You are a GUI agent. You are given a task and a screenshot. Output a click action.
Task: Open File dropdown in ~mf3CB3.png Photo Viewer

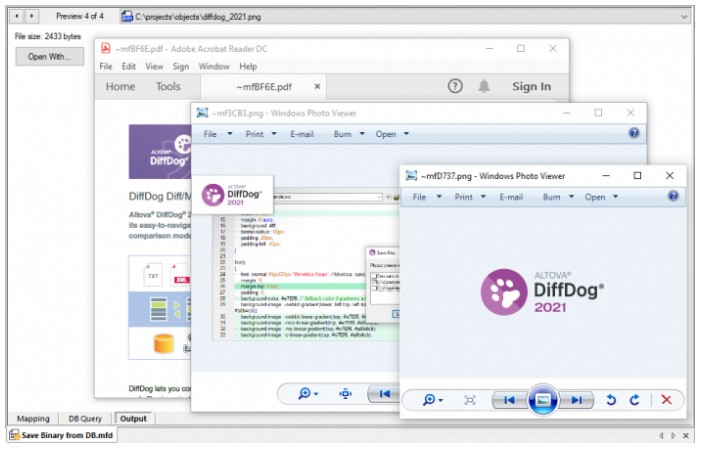(x=217, y=134)
